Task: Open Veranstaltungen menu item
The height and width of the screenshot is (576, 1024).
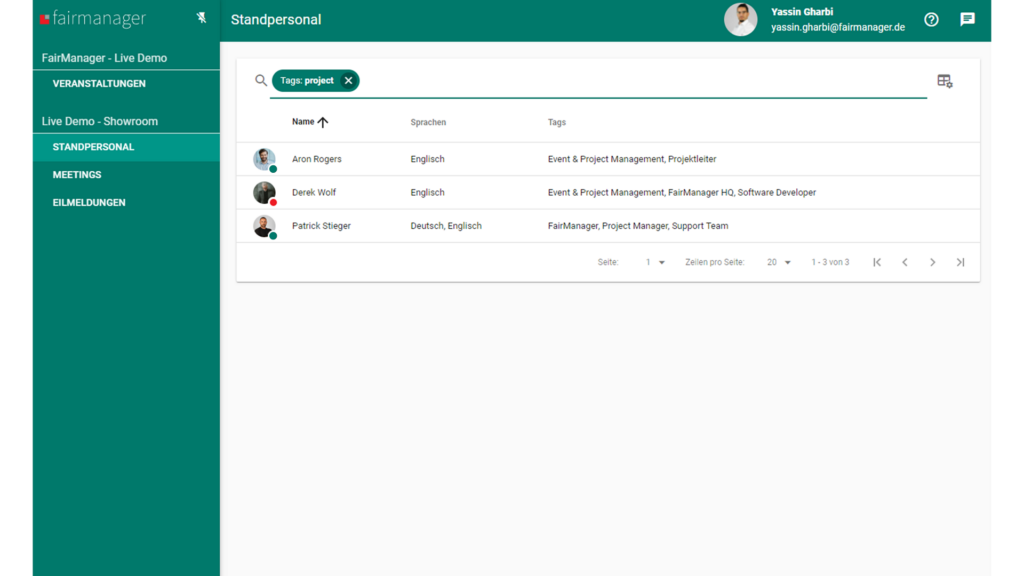Action: (99, 84)
